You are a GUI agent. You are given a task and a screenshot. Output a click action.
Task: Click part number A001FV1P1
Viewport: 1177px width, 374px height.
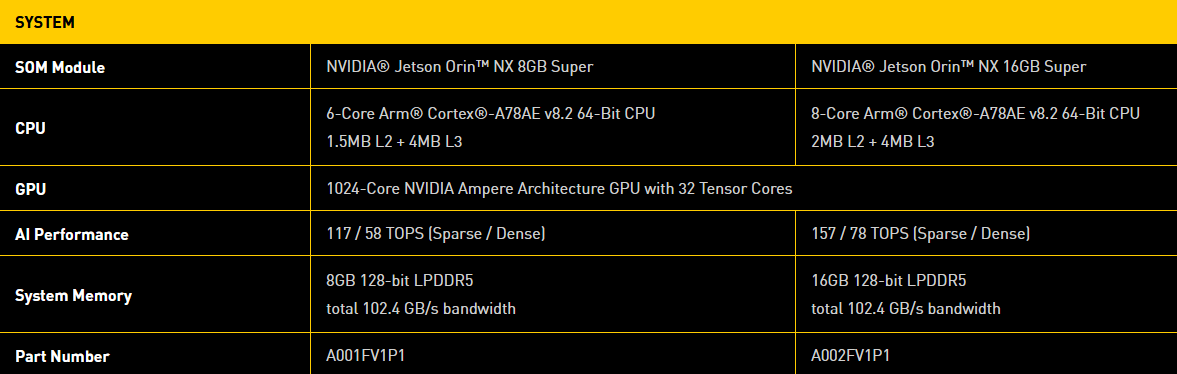[366, 355]
